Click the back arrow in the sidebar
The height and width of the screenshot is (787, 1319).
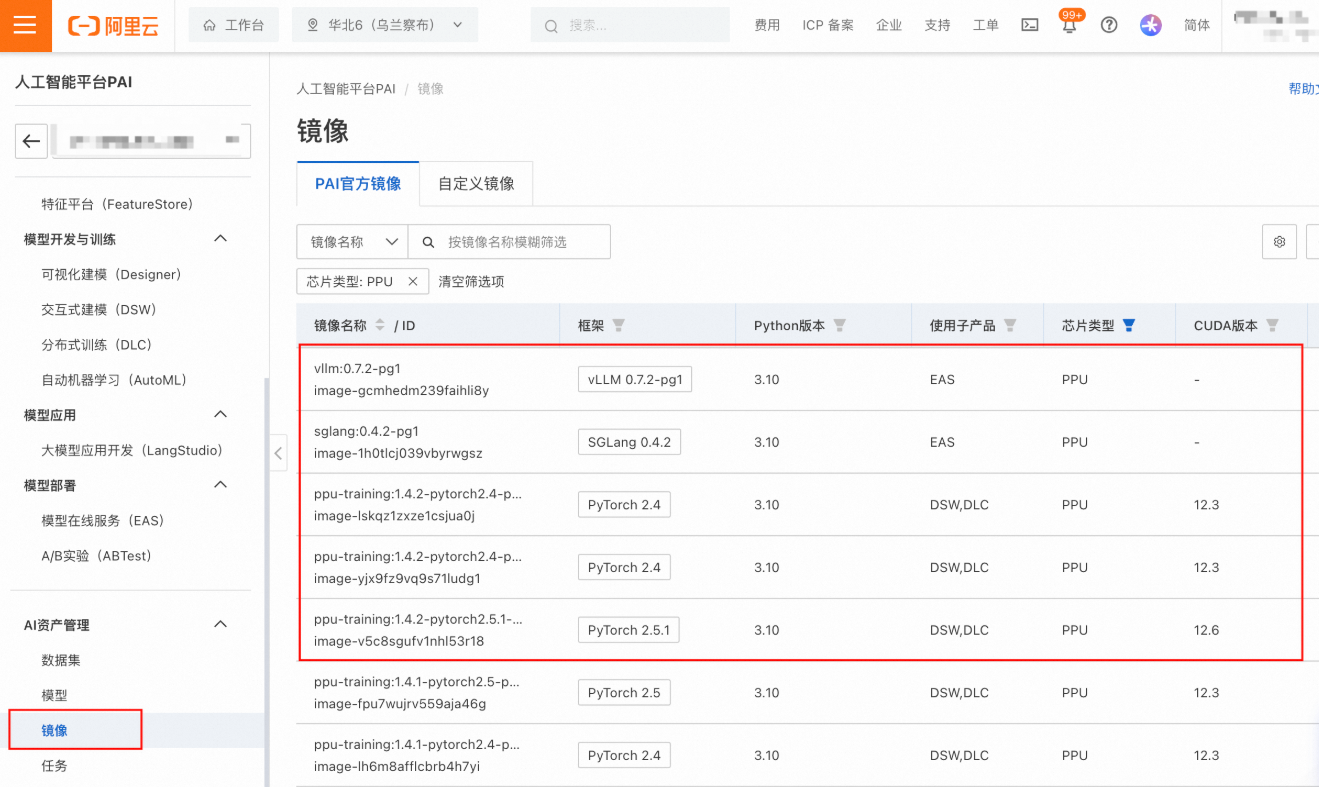(31, 141)
